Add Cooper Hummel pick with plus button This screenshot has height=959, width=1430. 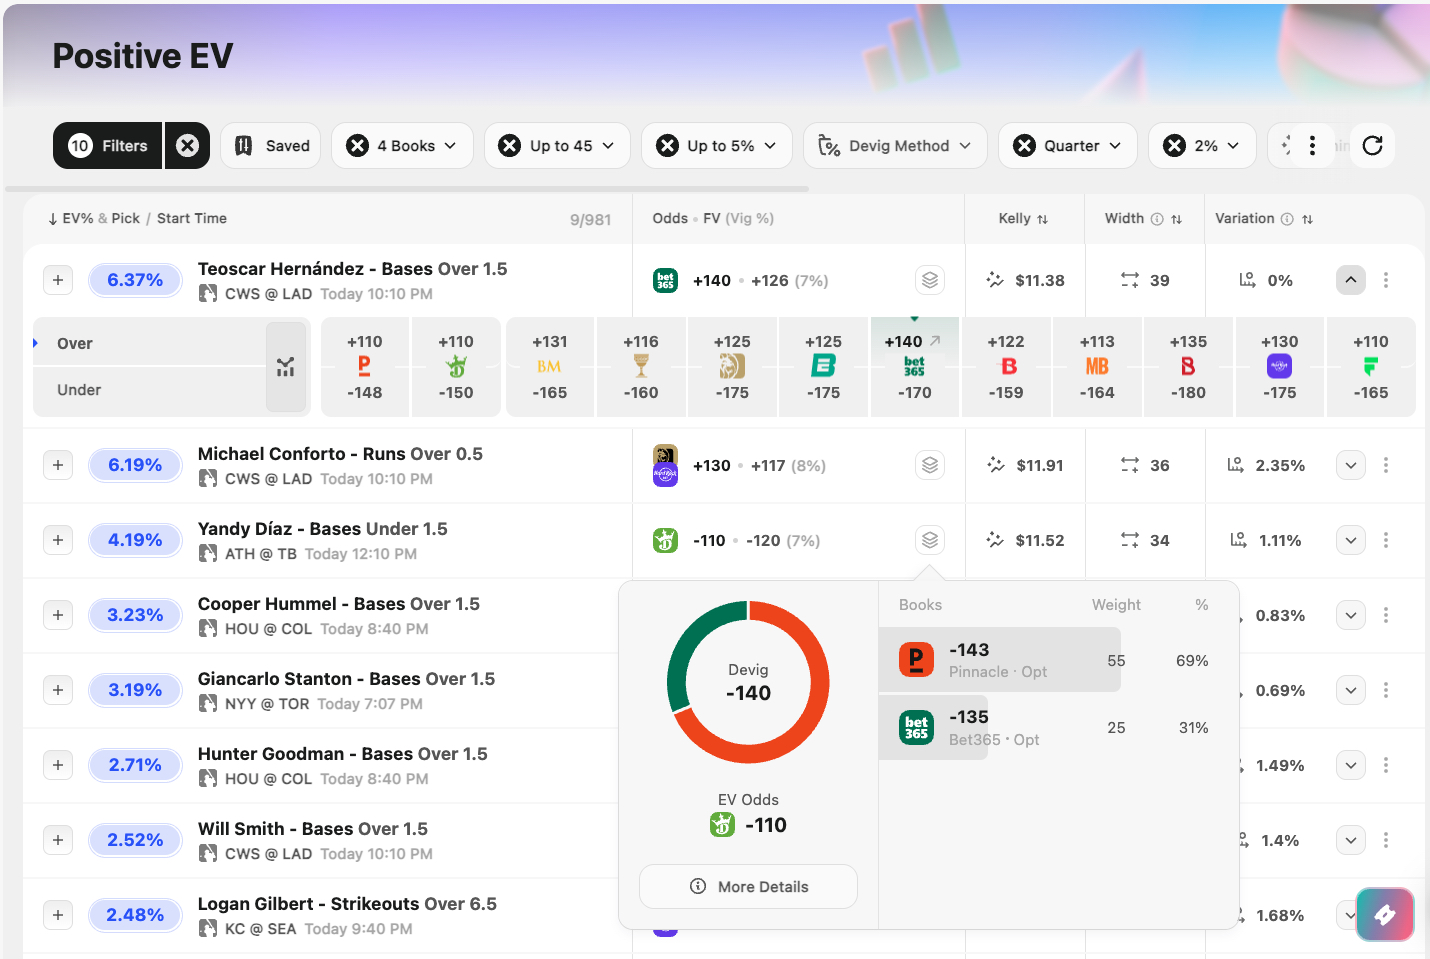tap(58, 615)
